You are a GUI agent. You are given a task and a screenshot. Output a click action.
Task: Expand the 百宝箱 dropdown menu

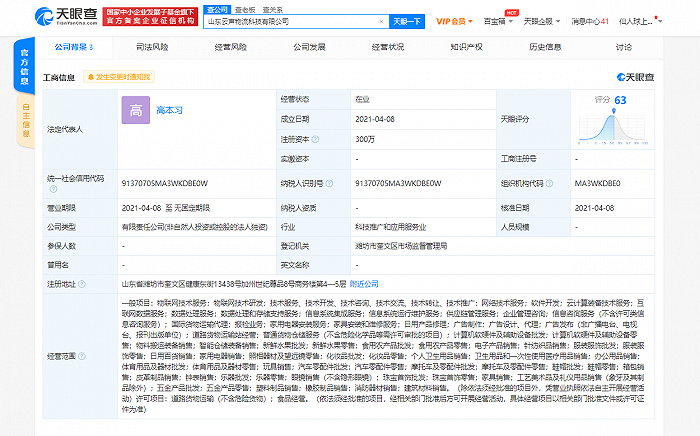[x=498, y=21]
